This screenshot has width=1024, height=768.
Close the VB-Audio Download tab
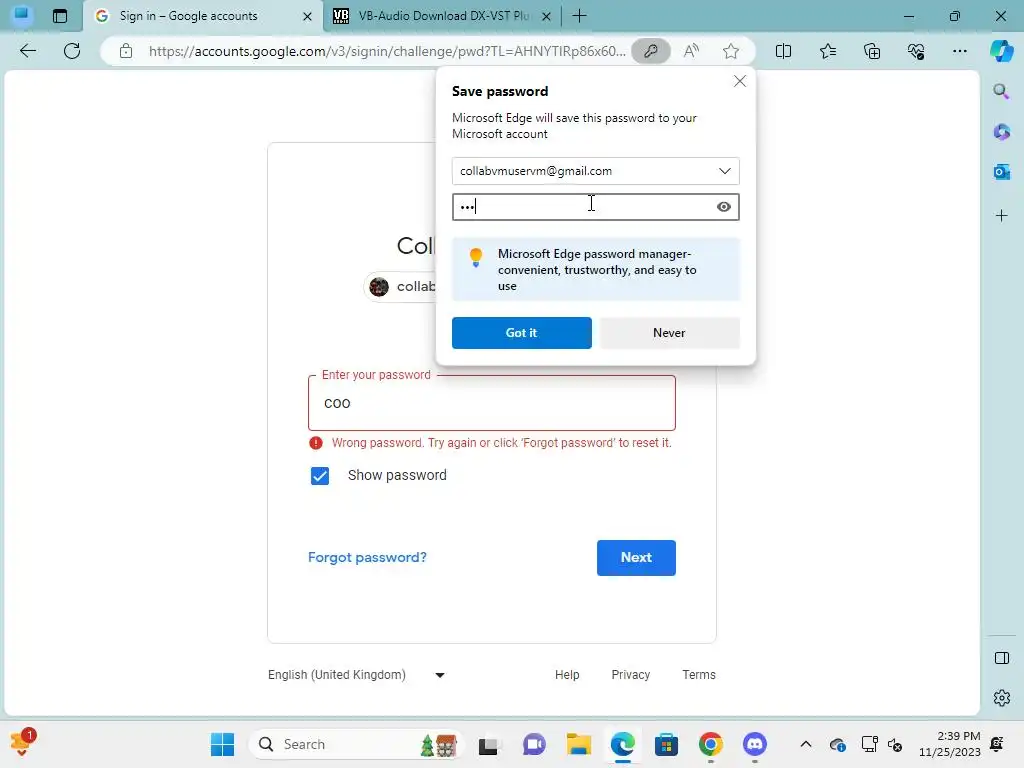click(547, 16)
